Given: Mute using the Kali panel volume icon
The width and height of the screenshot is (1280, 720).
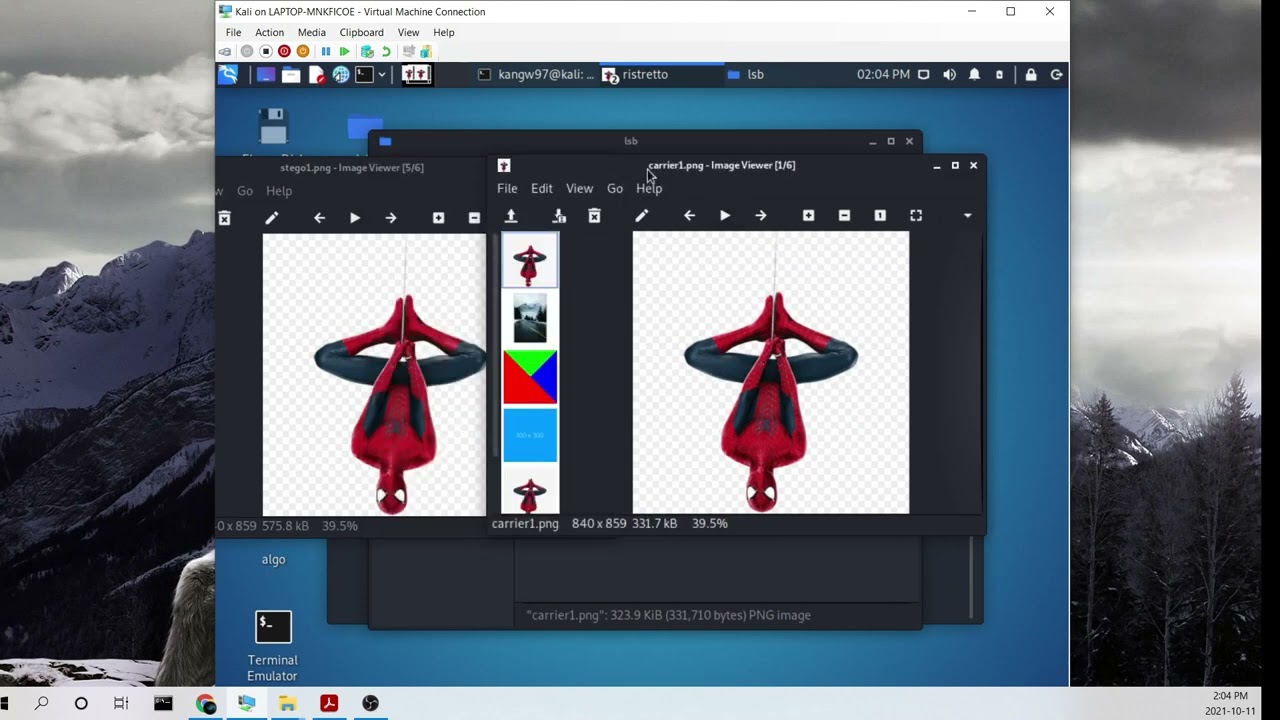Looking at the screenshot, I should pyautogui.click(x=949, y=75).
